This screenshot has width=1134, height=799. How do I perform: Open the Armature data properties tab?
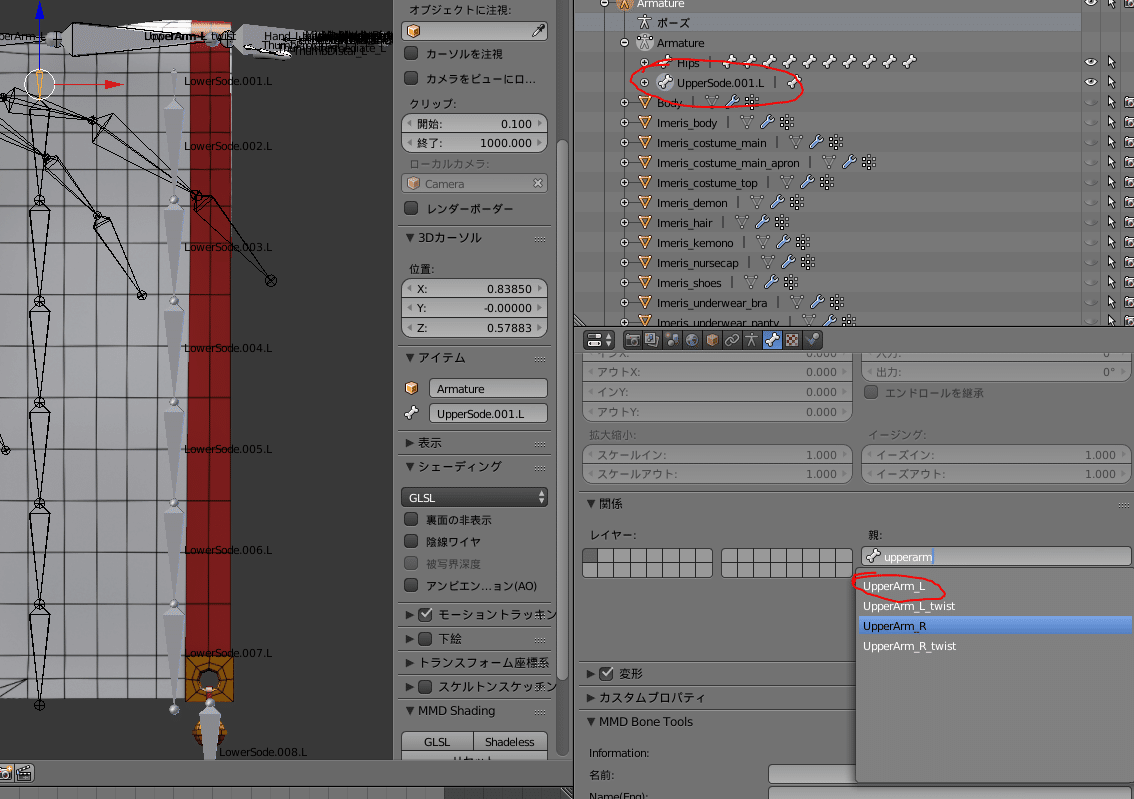point(752,340)
